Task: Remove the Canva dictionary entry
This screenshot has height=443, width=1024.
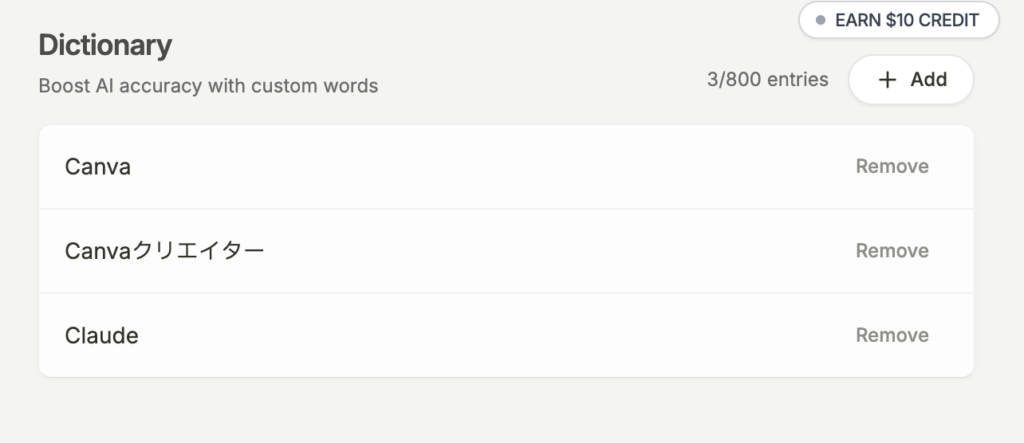Action: tap(892, 166)
